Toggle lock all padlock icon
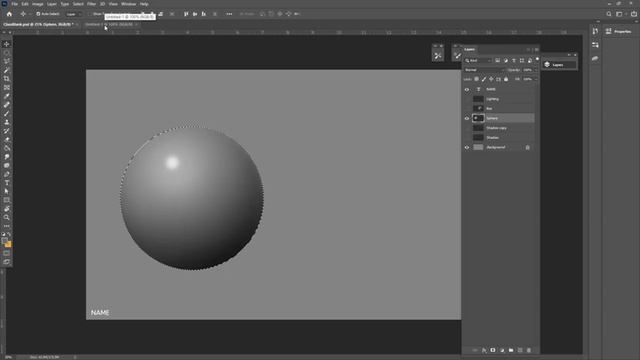This screenshot has height=360, width=640. 506,79
